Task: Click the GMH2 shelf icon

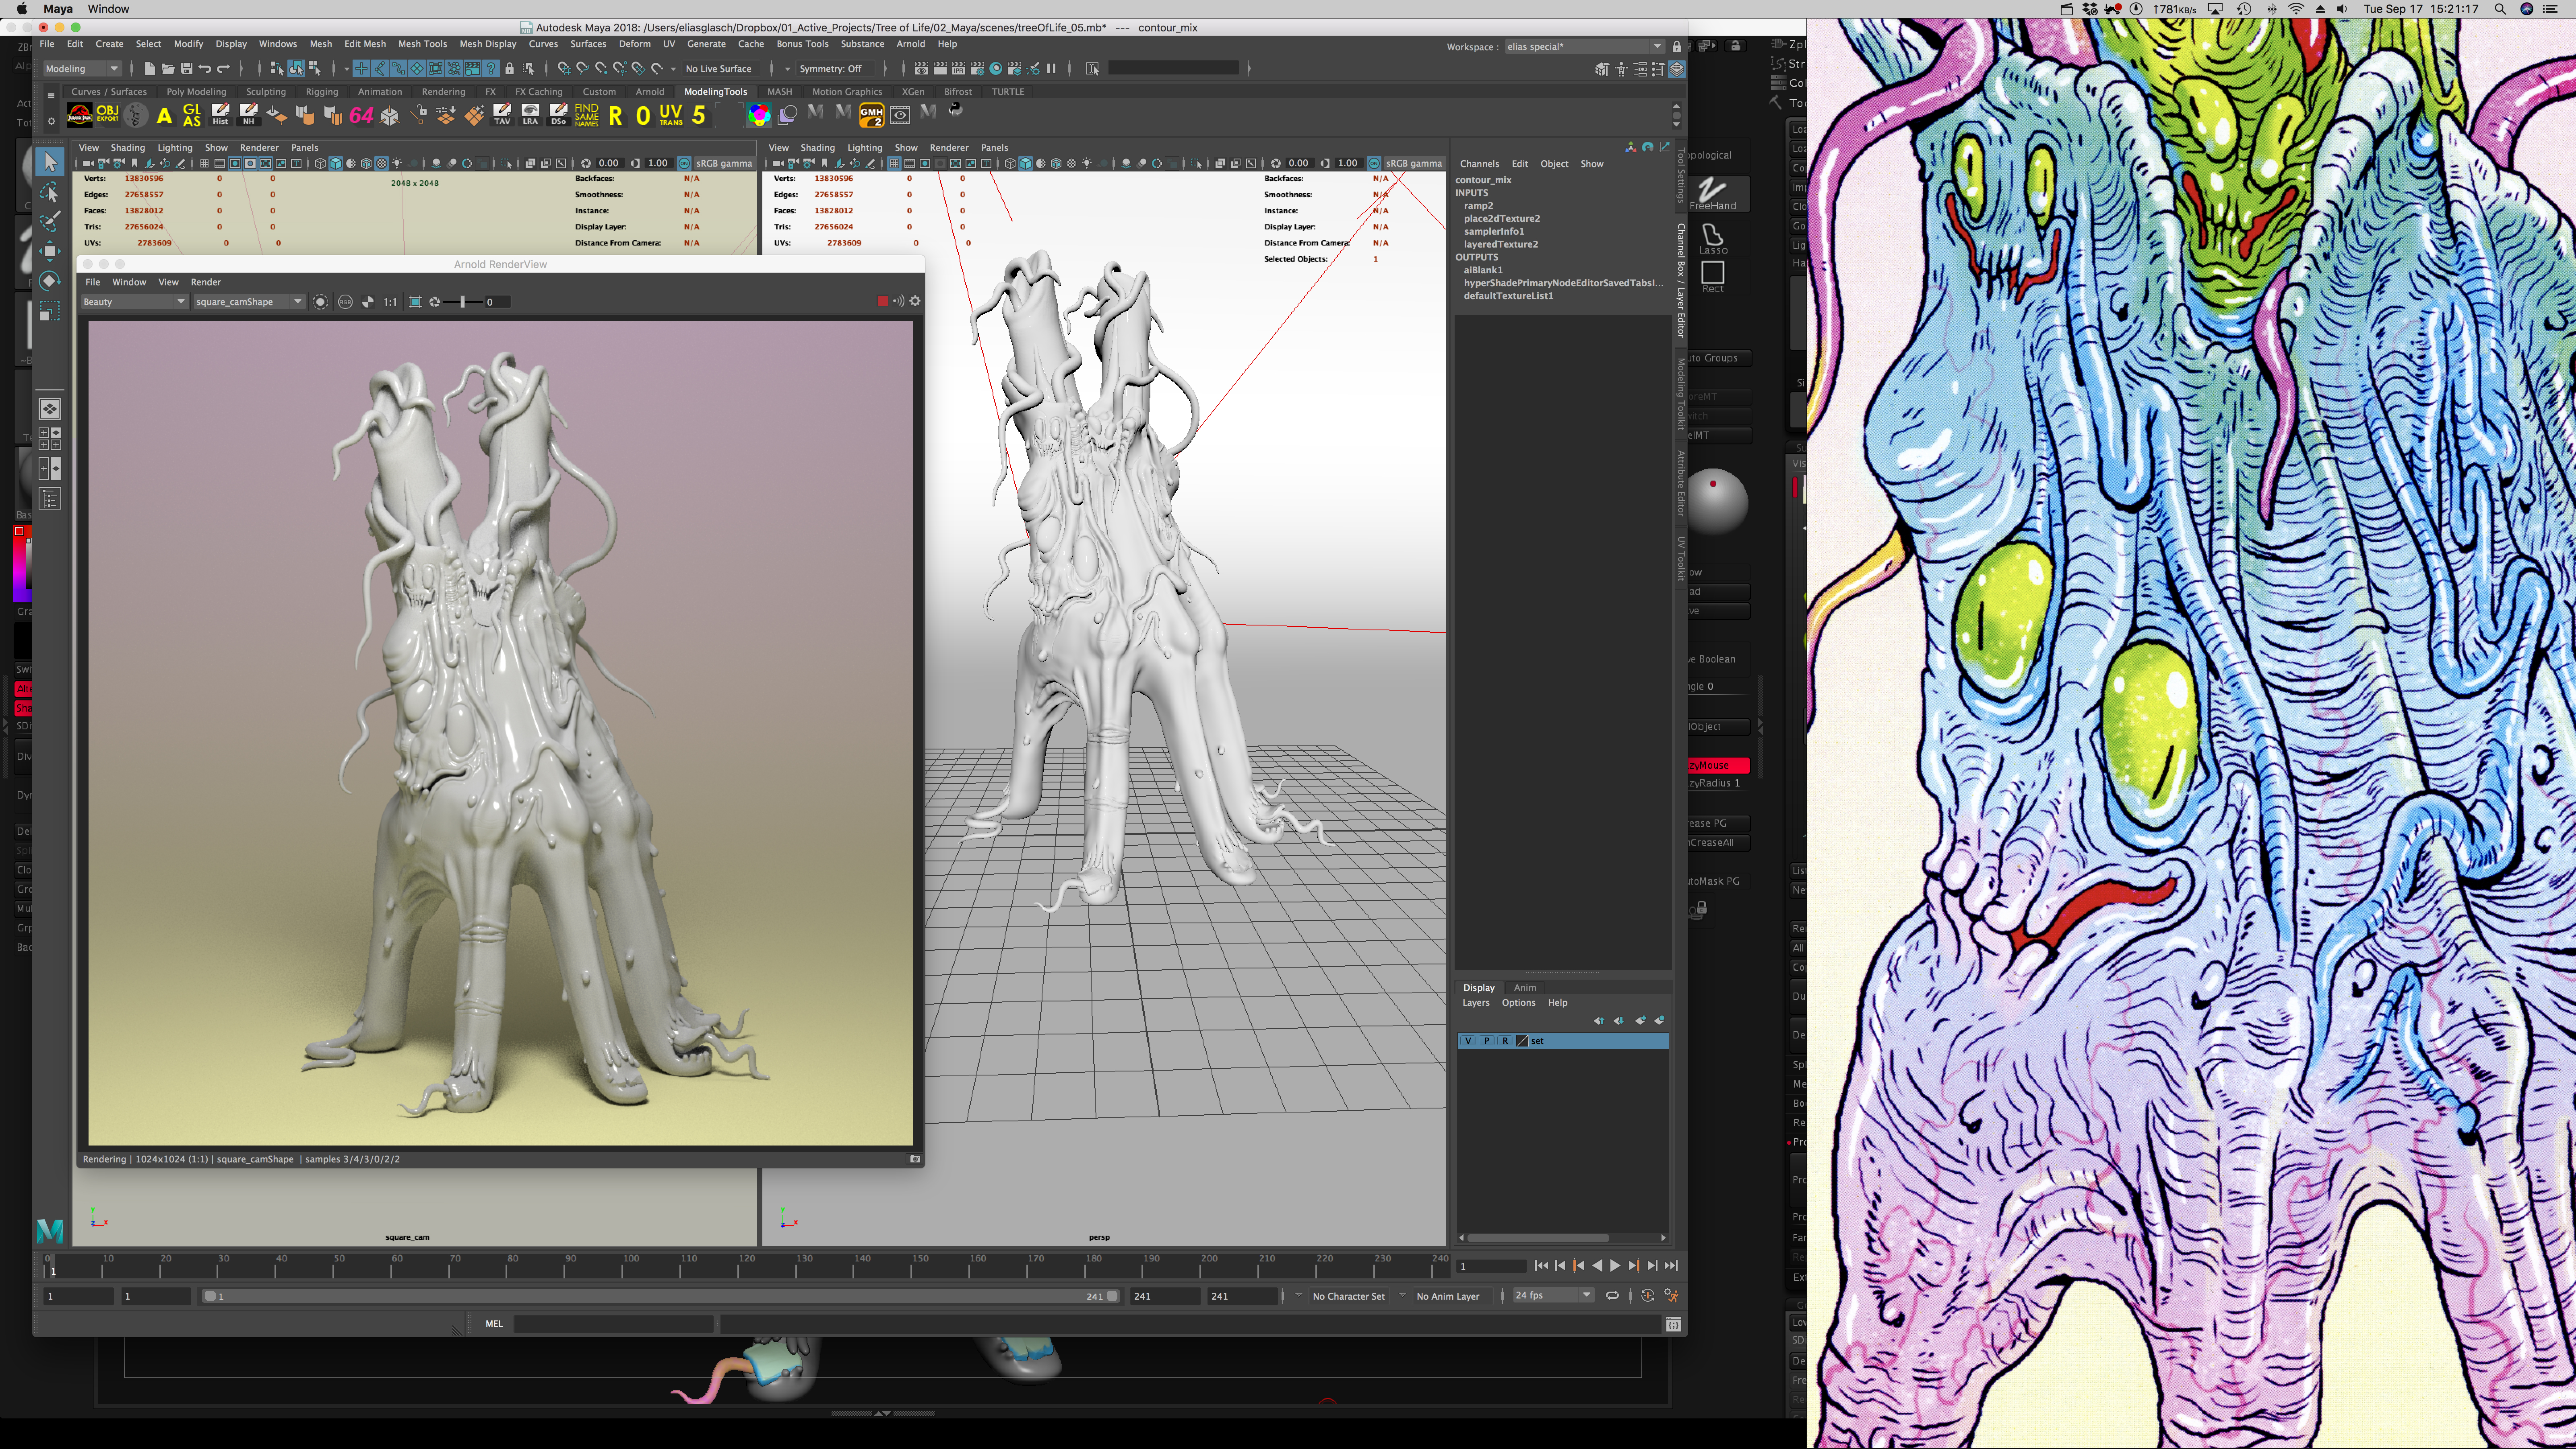Action: tap(871, 115)
